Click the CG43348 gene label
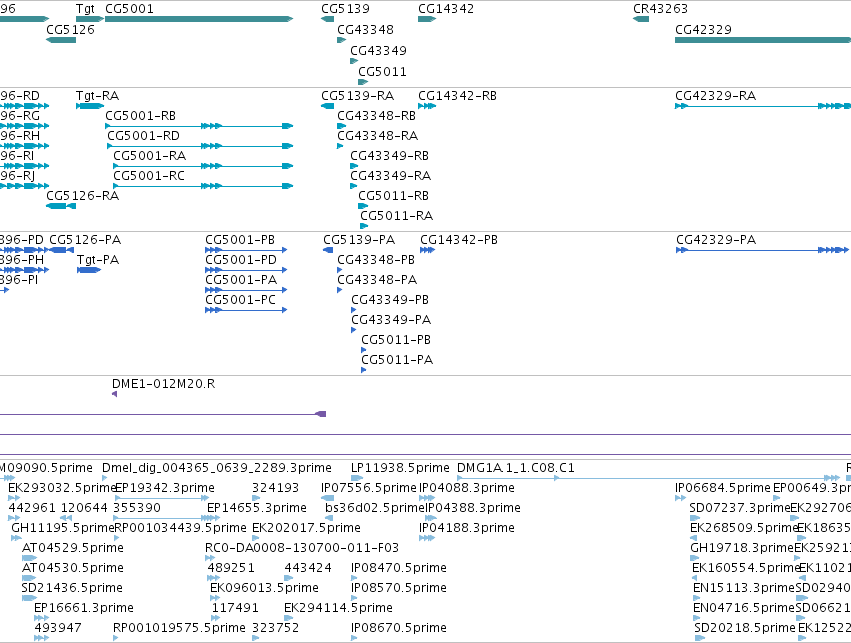Screen dimensions: 851x643 tap(365, 30)
